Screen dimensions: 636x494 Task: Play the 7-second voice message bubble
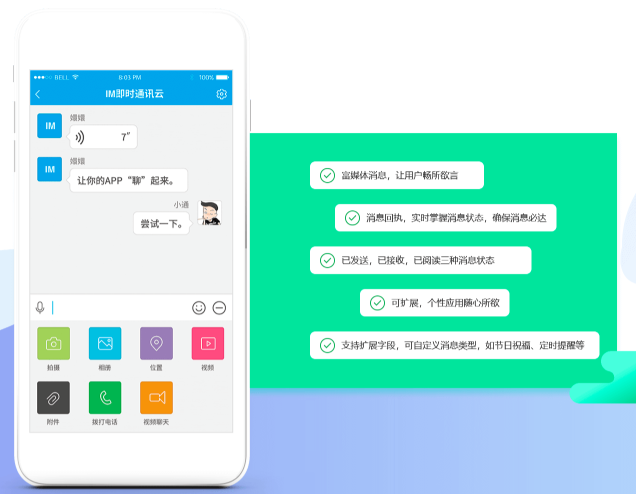pyautogui.click(x=103, y=137)
